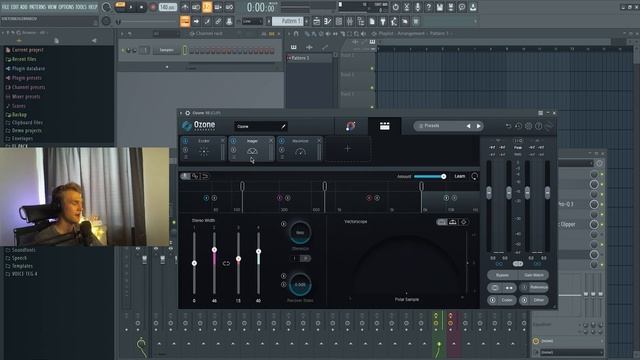Screen dimensions: 640x360
Task: Select Polar Level vectorscope view icon
Action: (453, 222)
